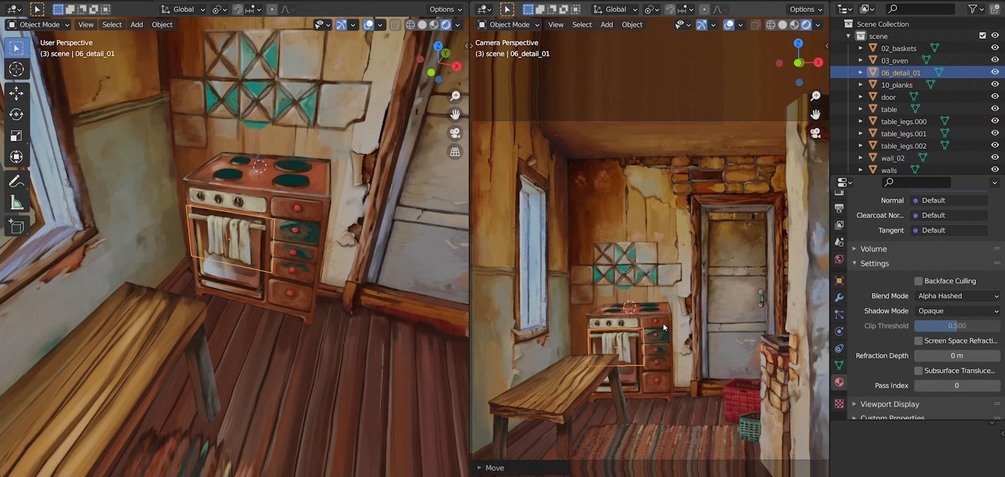The height and width of the screenshot is (477, 1005).
Task: Open the Shadow Mode dropdown
Action: (957, 311)
